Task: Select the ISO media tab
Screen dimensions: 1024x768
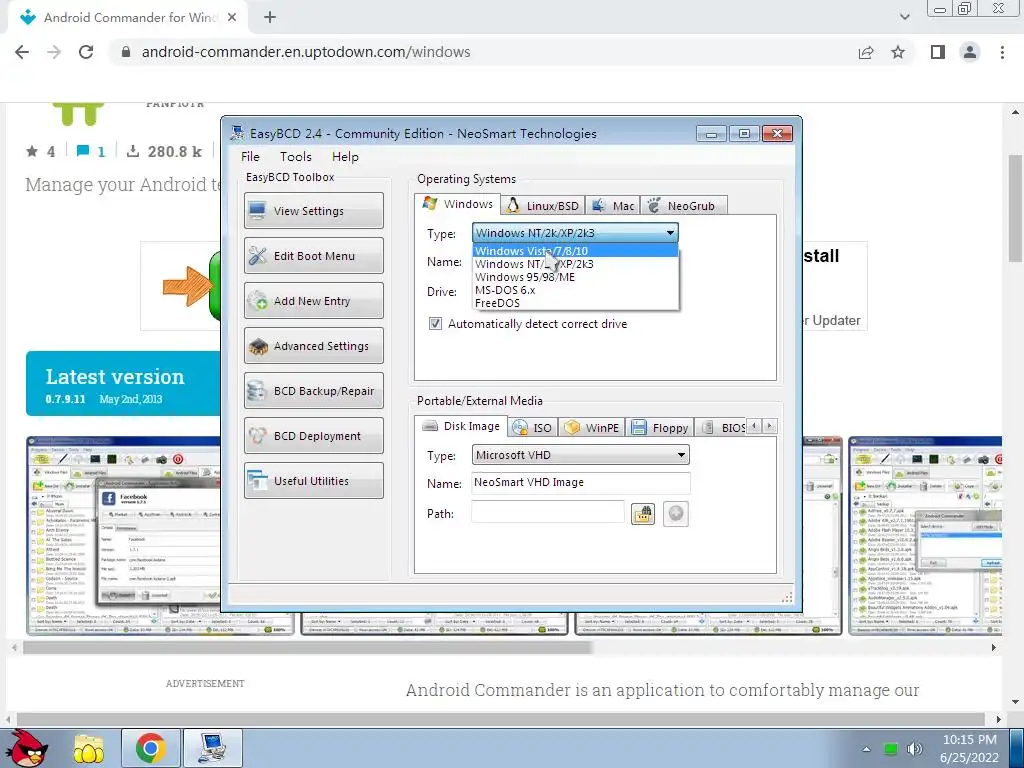Action: (x=533, y=428)
